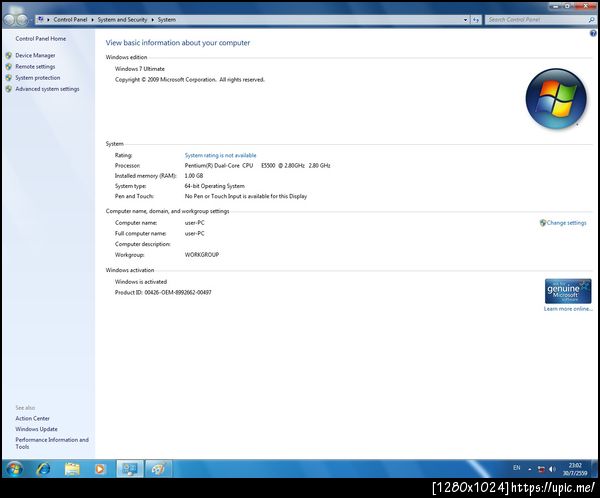Click Control Panel in the breadcrumb

70,20
